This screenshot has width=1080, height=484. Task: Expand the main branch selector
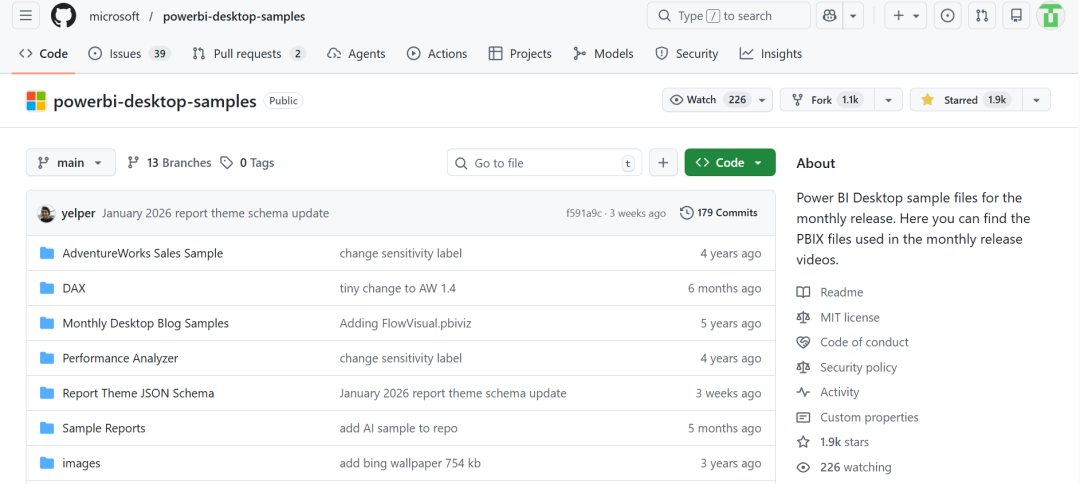point(71,162)
